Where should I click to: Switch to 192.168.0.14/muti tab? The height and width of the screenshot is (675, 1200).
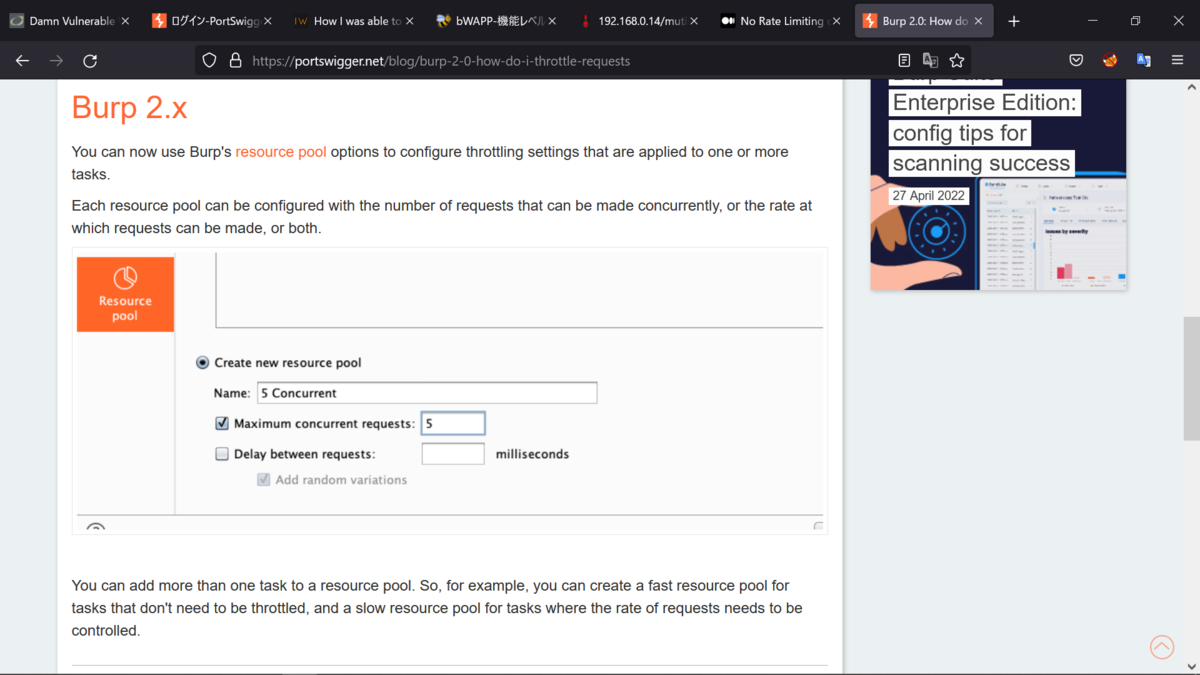[640, 21]
